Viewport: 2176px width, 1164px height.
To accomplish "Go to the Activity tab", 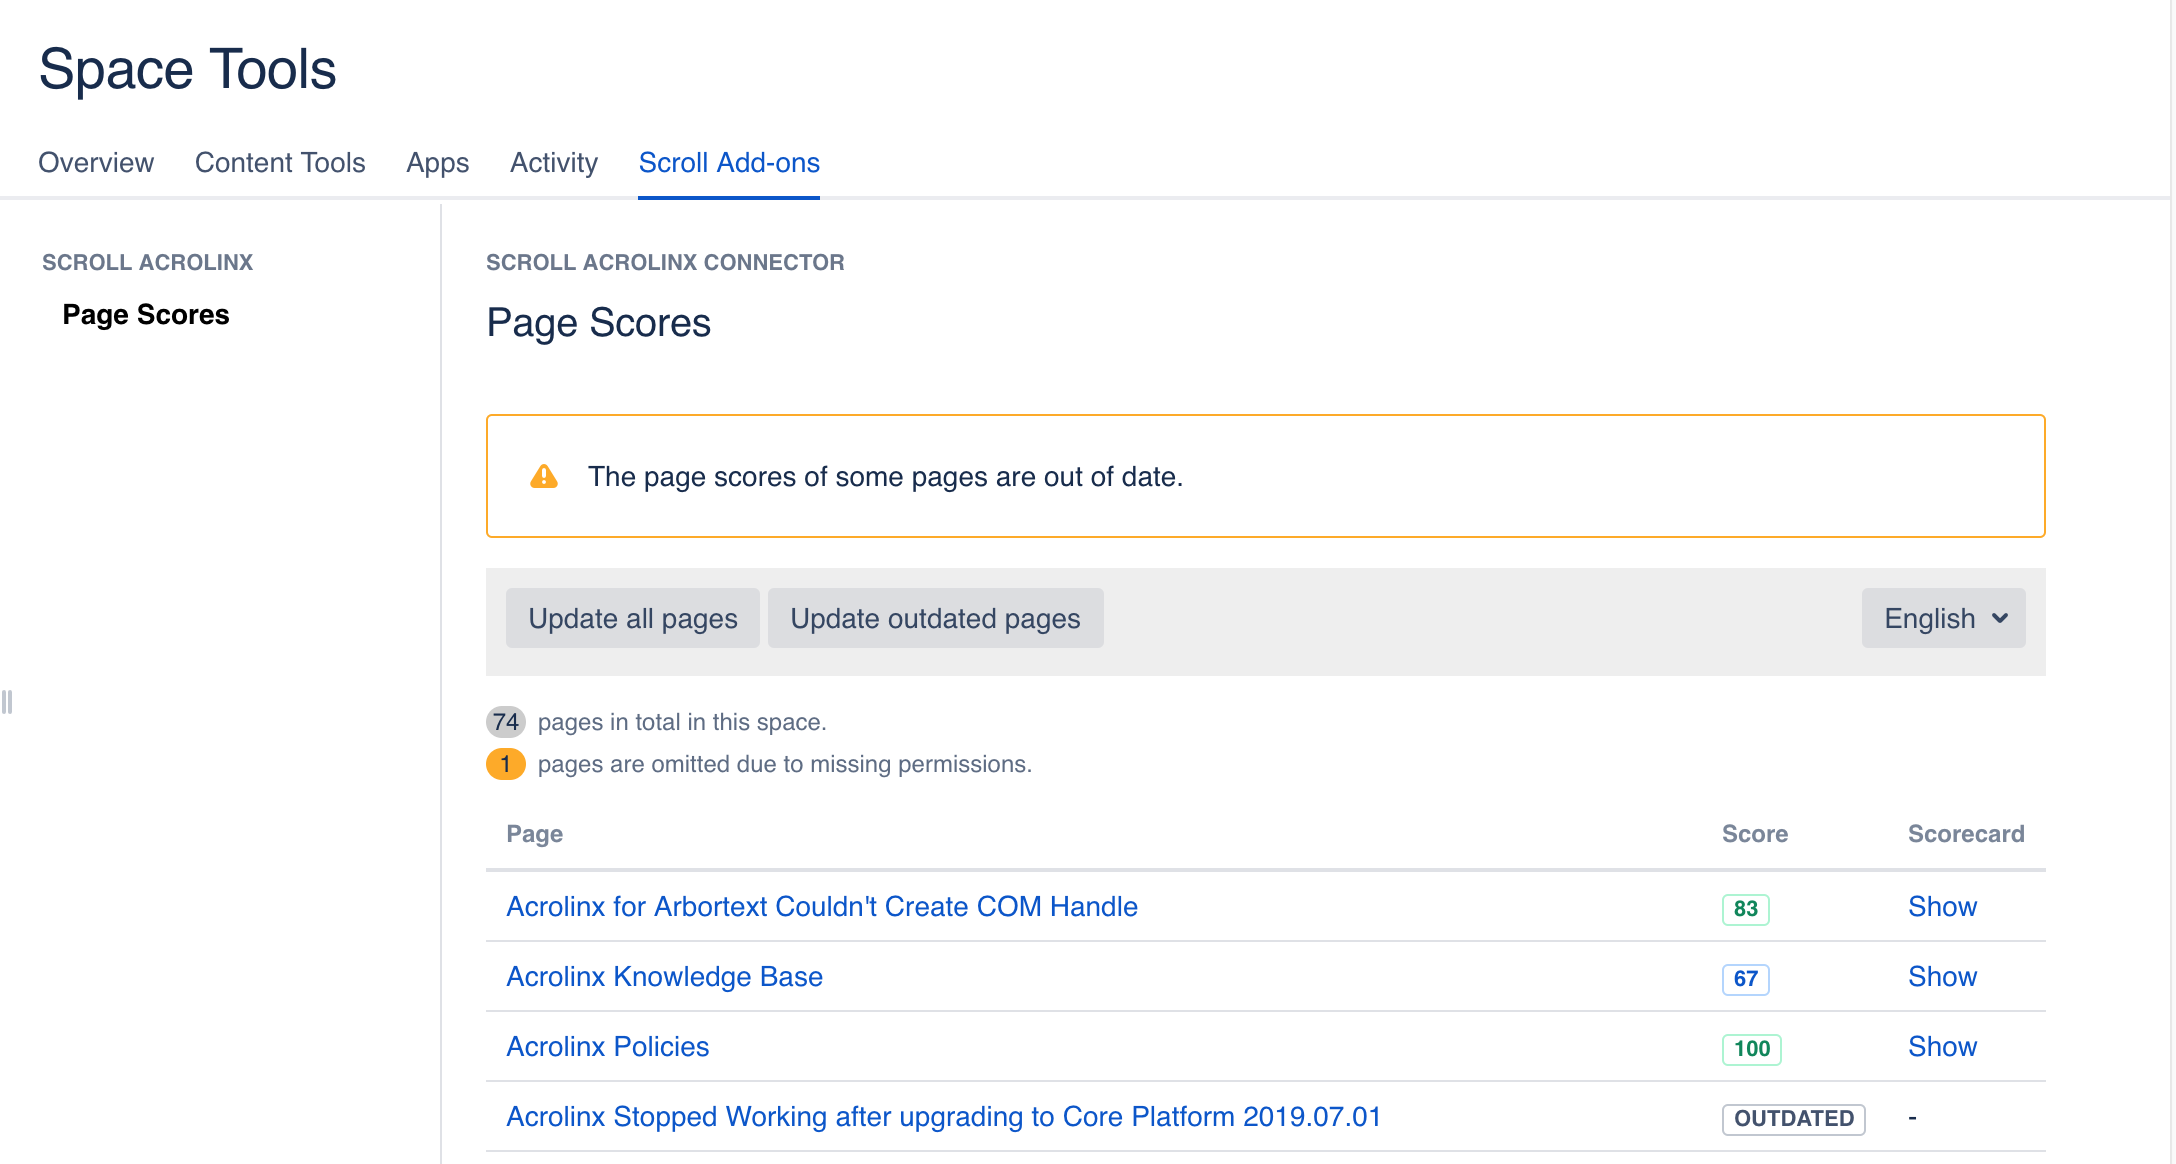I will pyautogui.click(x=554, y=162).
